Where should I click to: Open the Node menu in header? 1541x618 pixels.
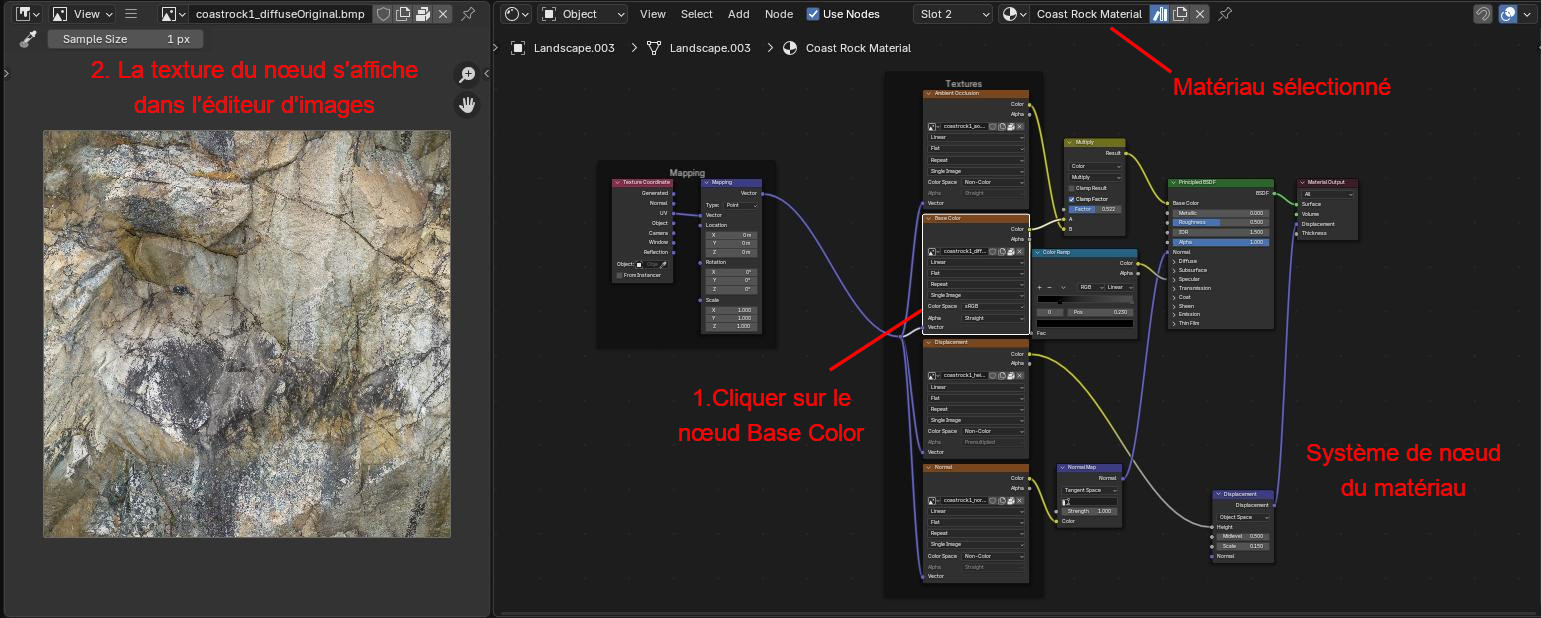click(x=778, y=14)
